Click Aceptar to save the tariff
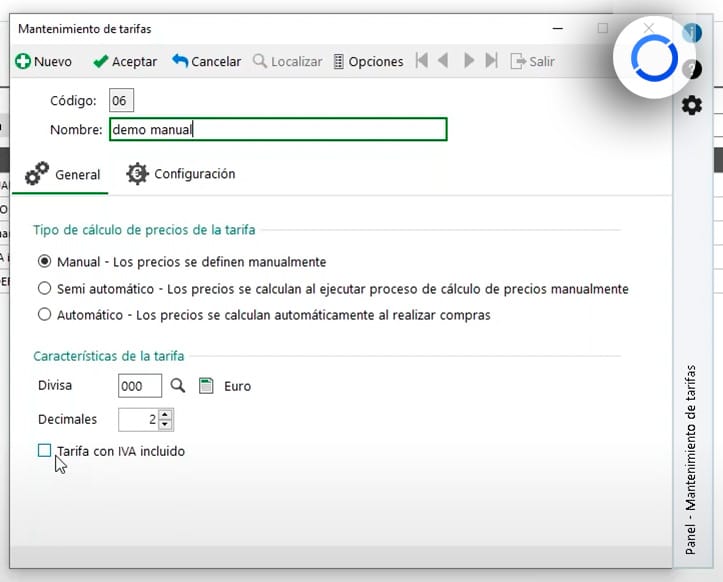The image size is (723, 582). [x=125, y=61]
